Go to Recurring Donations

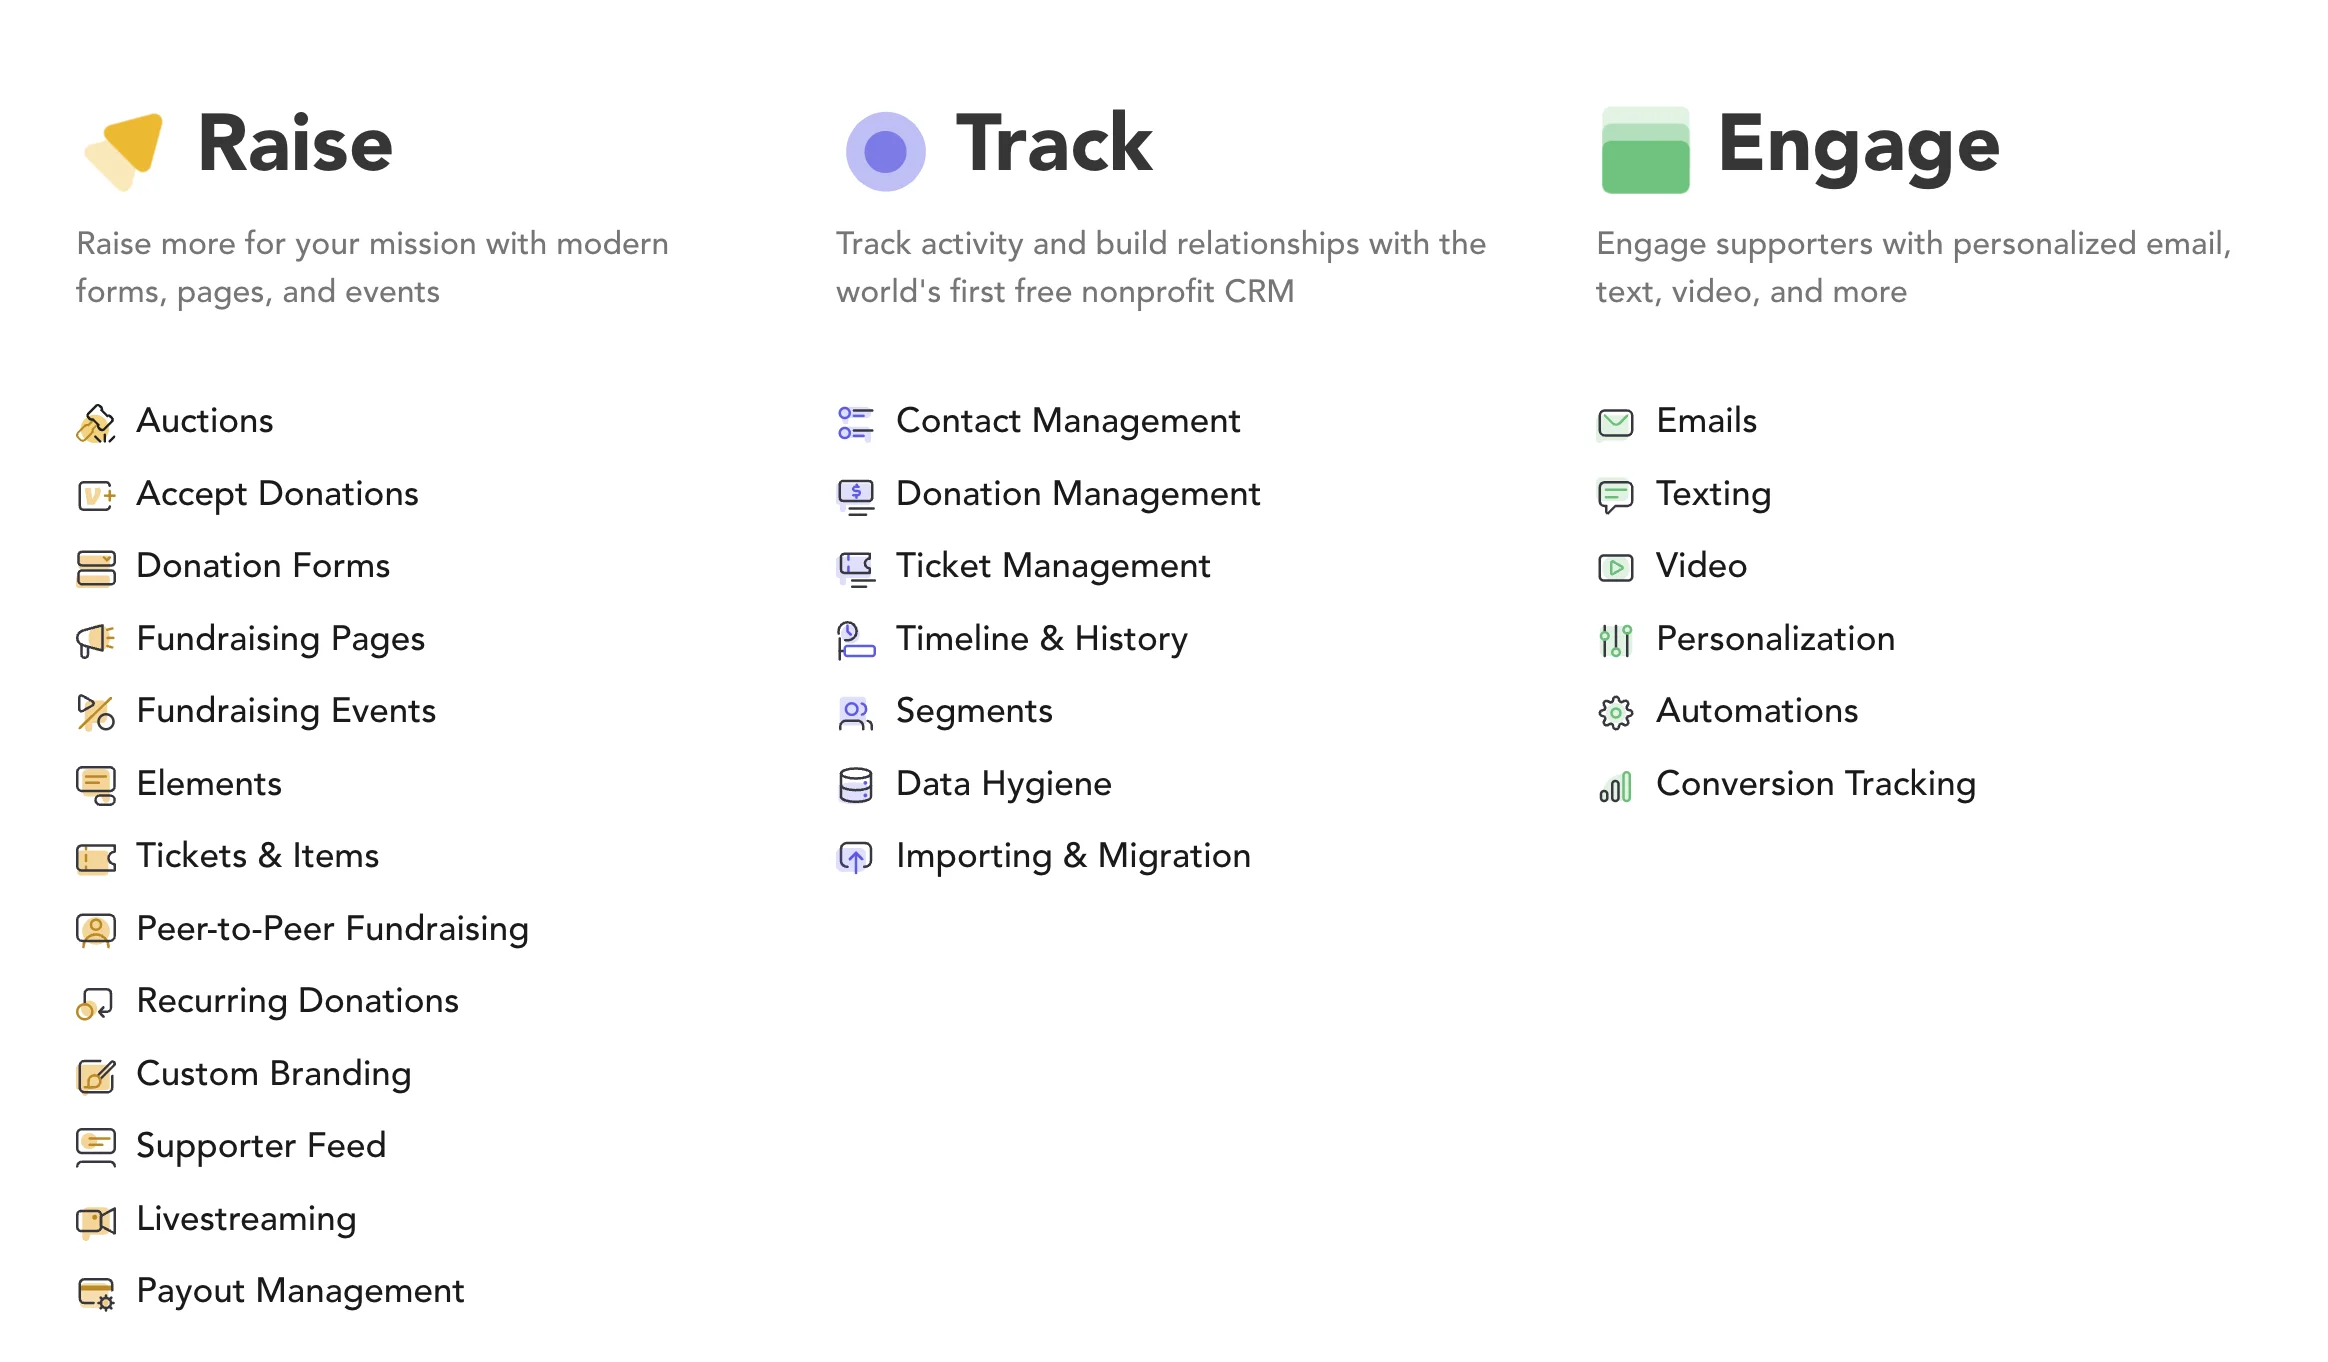coord(297,1001)
